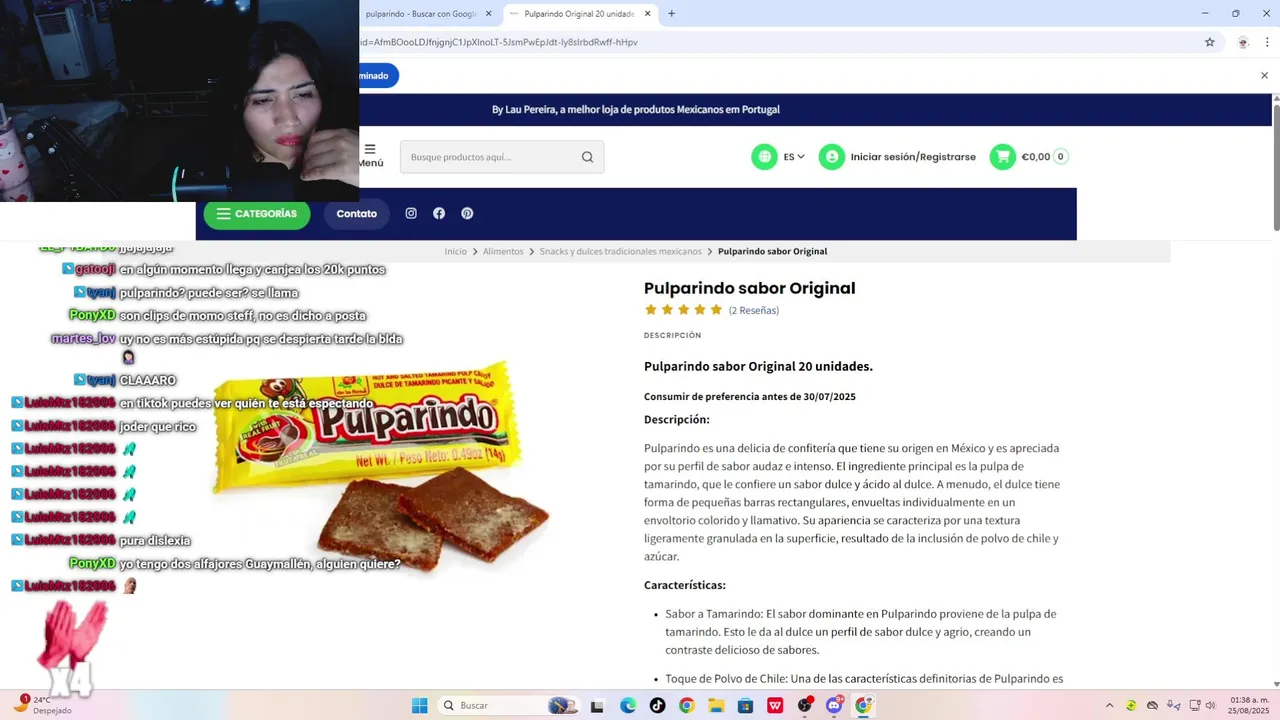Click Iniciar sesión/Registrarse
The height and width of the screenshot is (720, 1280).
tap(913, 157)
